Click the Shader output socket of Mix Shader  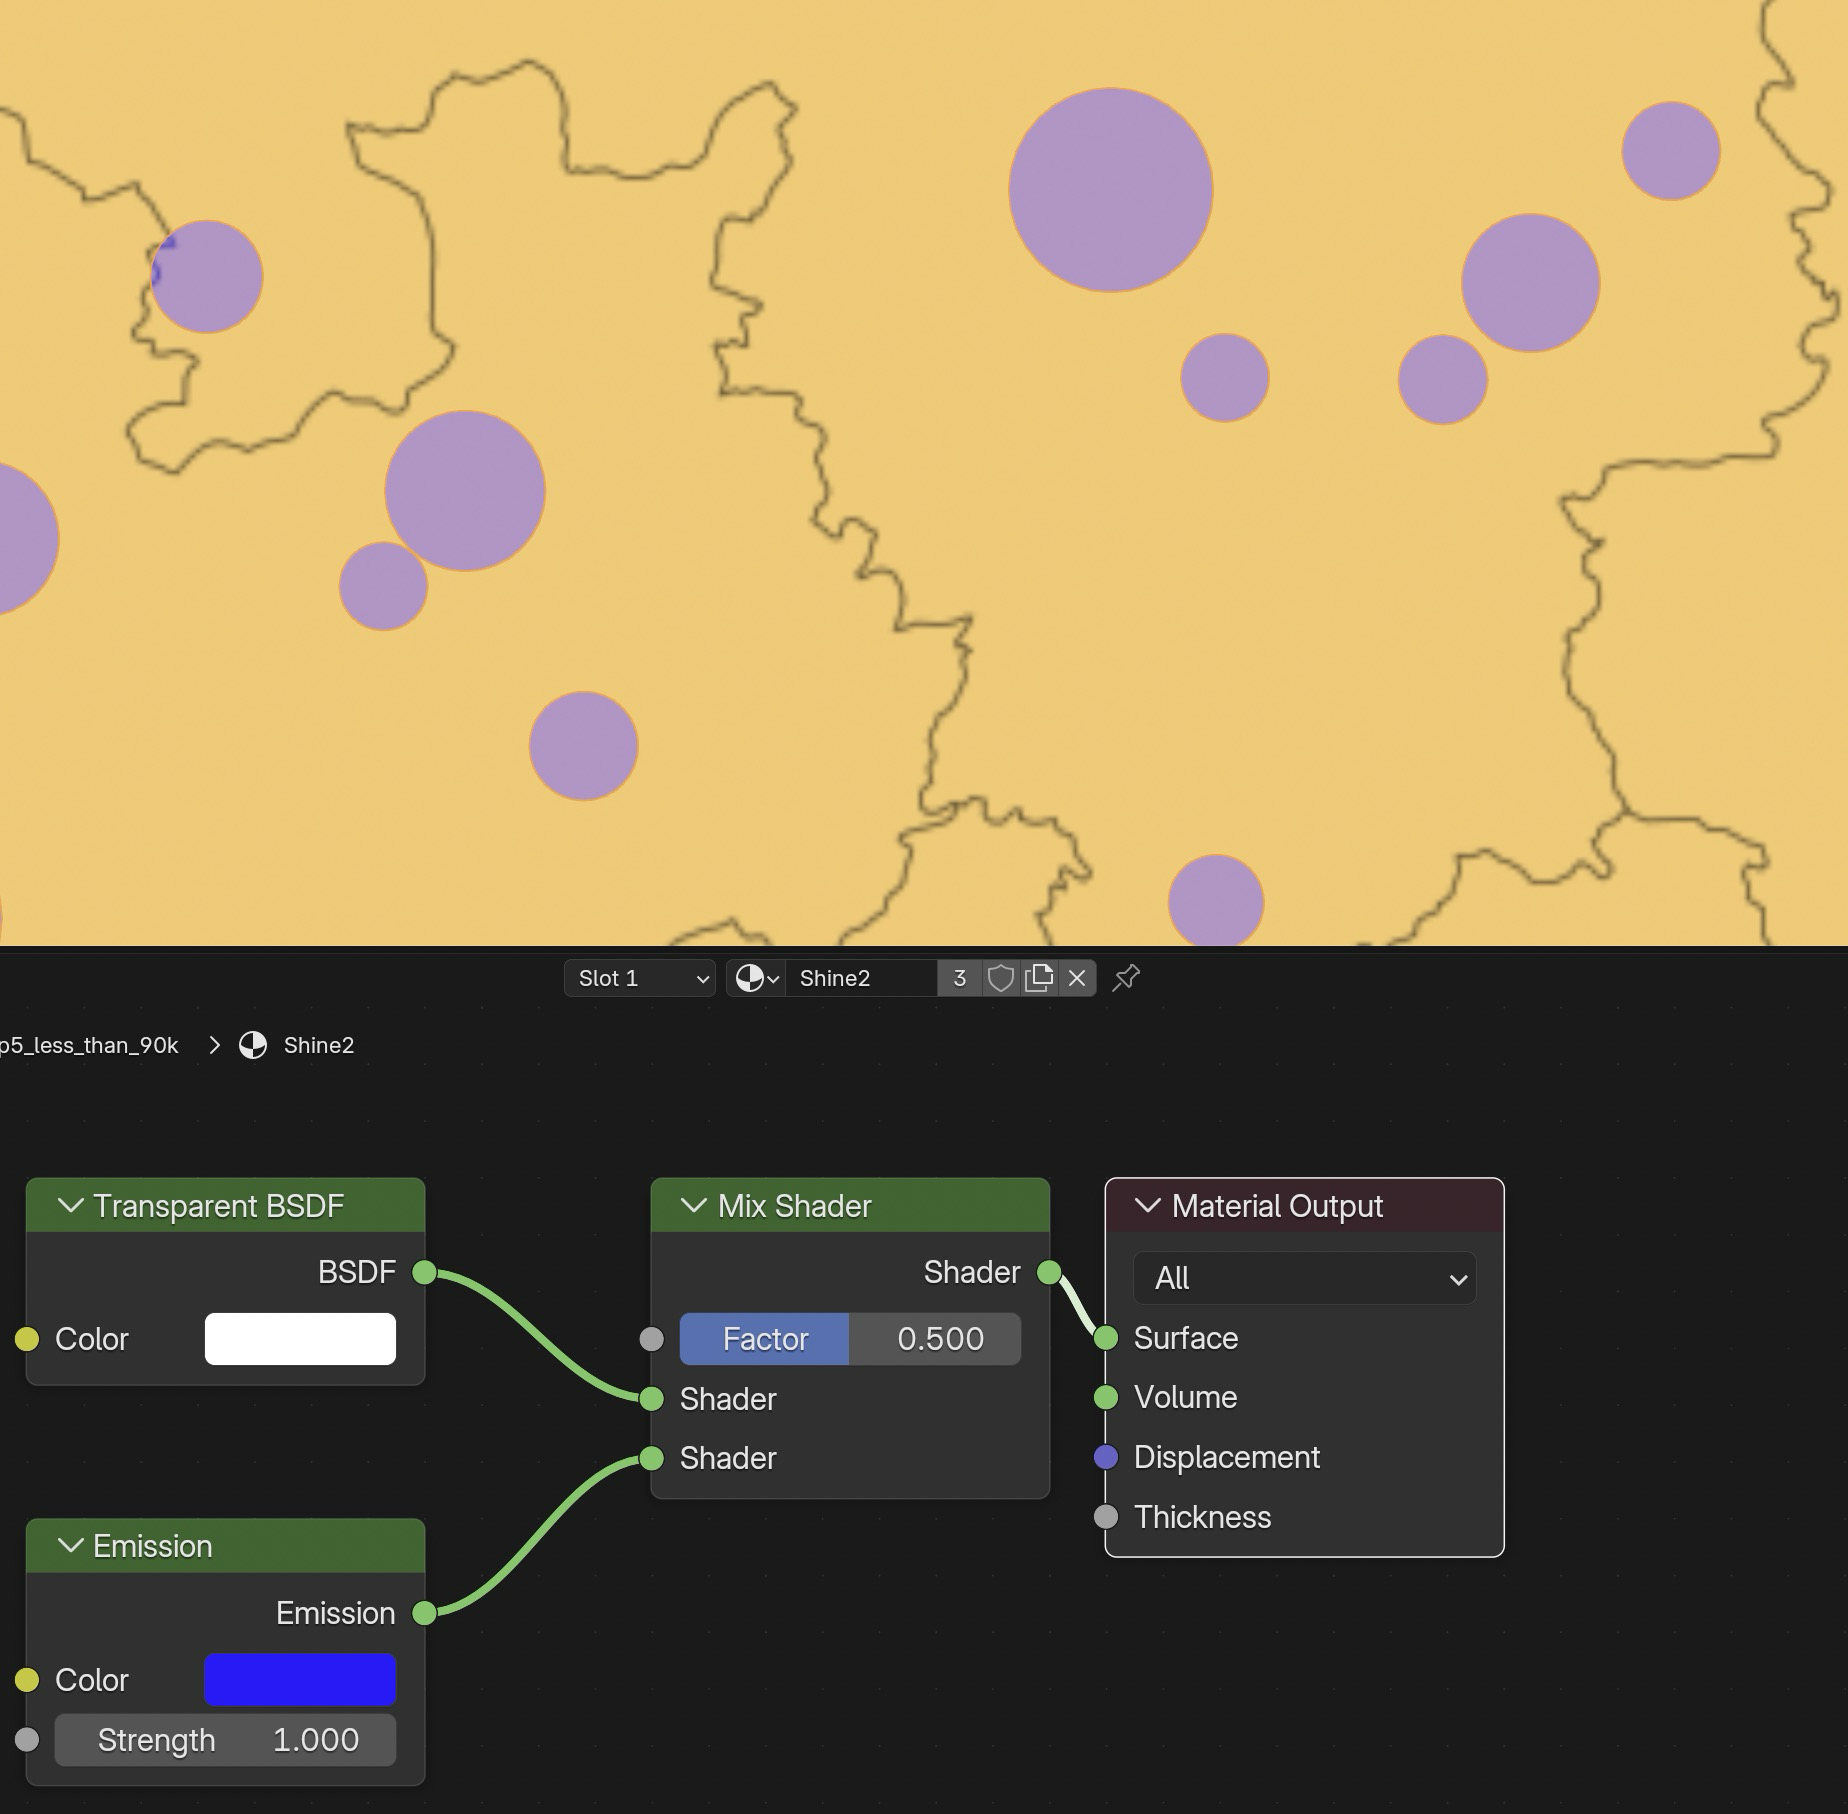[1049, 1272]
